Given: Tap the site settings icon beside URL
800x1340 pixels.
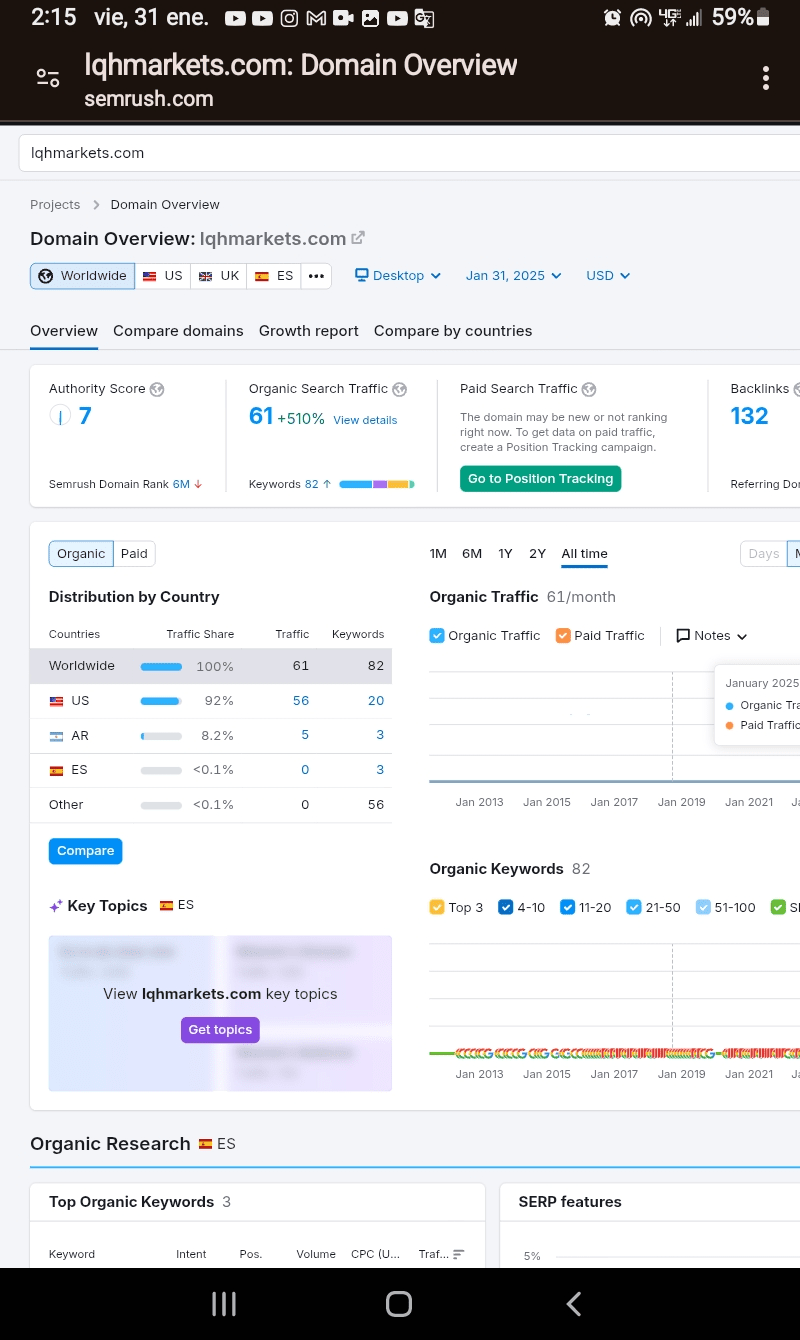Looking at the screenshot, I should pyautogui.click(x=48, y=78).
